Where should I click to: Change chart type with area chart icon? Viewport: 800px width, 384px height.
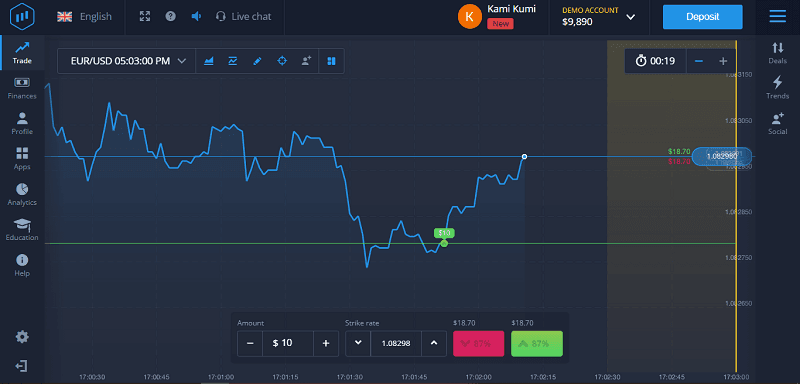click(209, 61)
